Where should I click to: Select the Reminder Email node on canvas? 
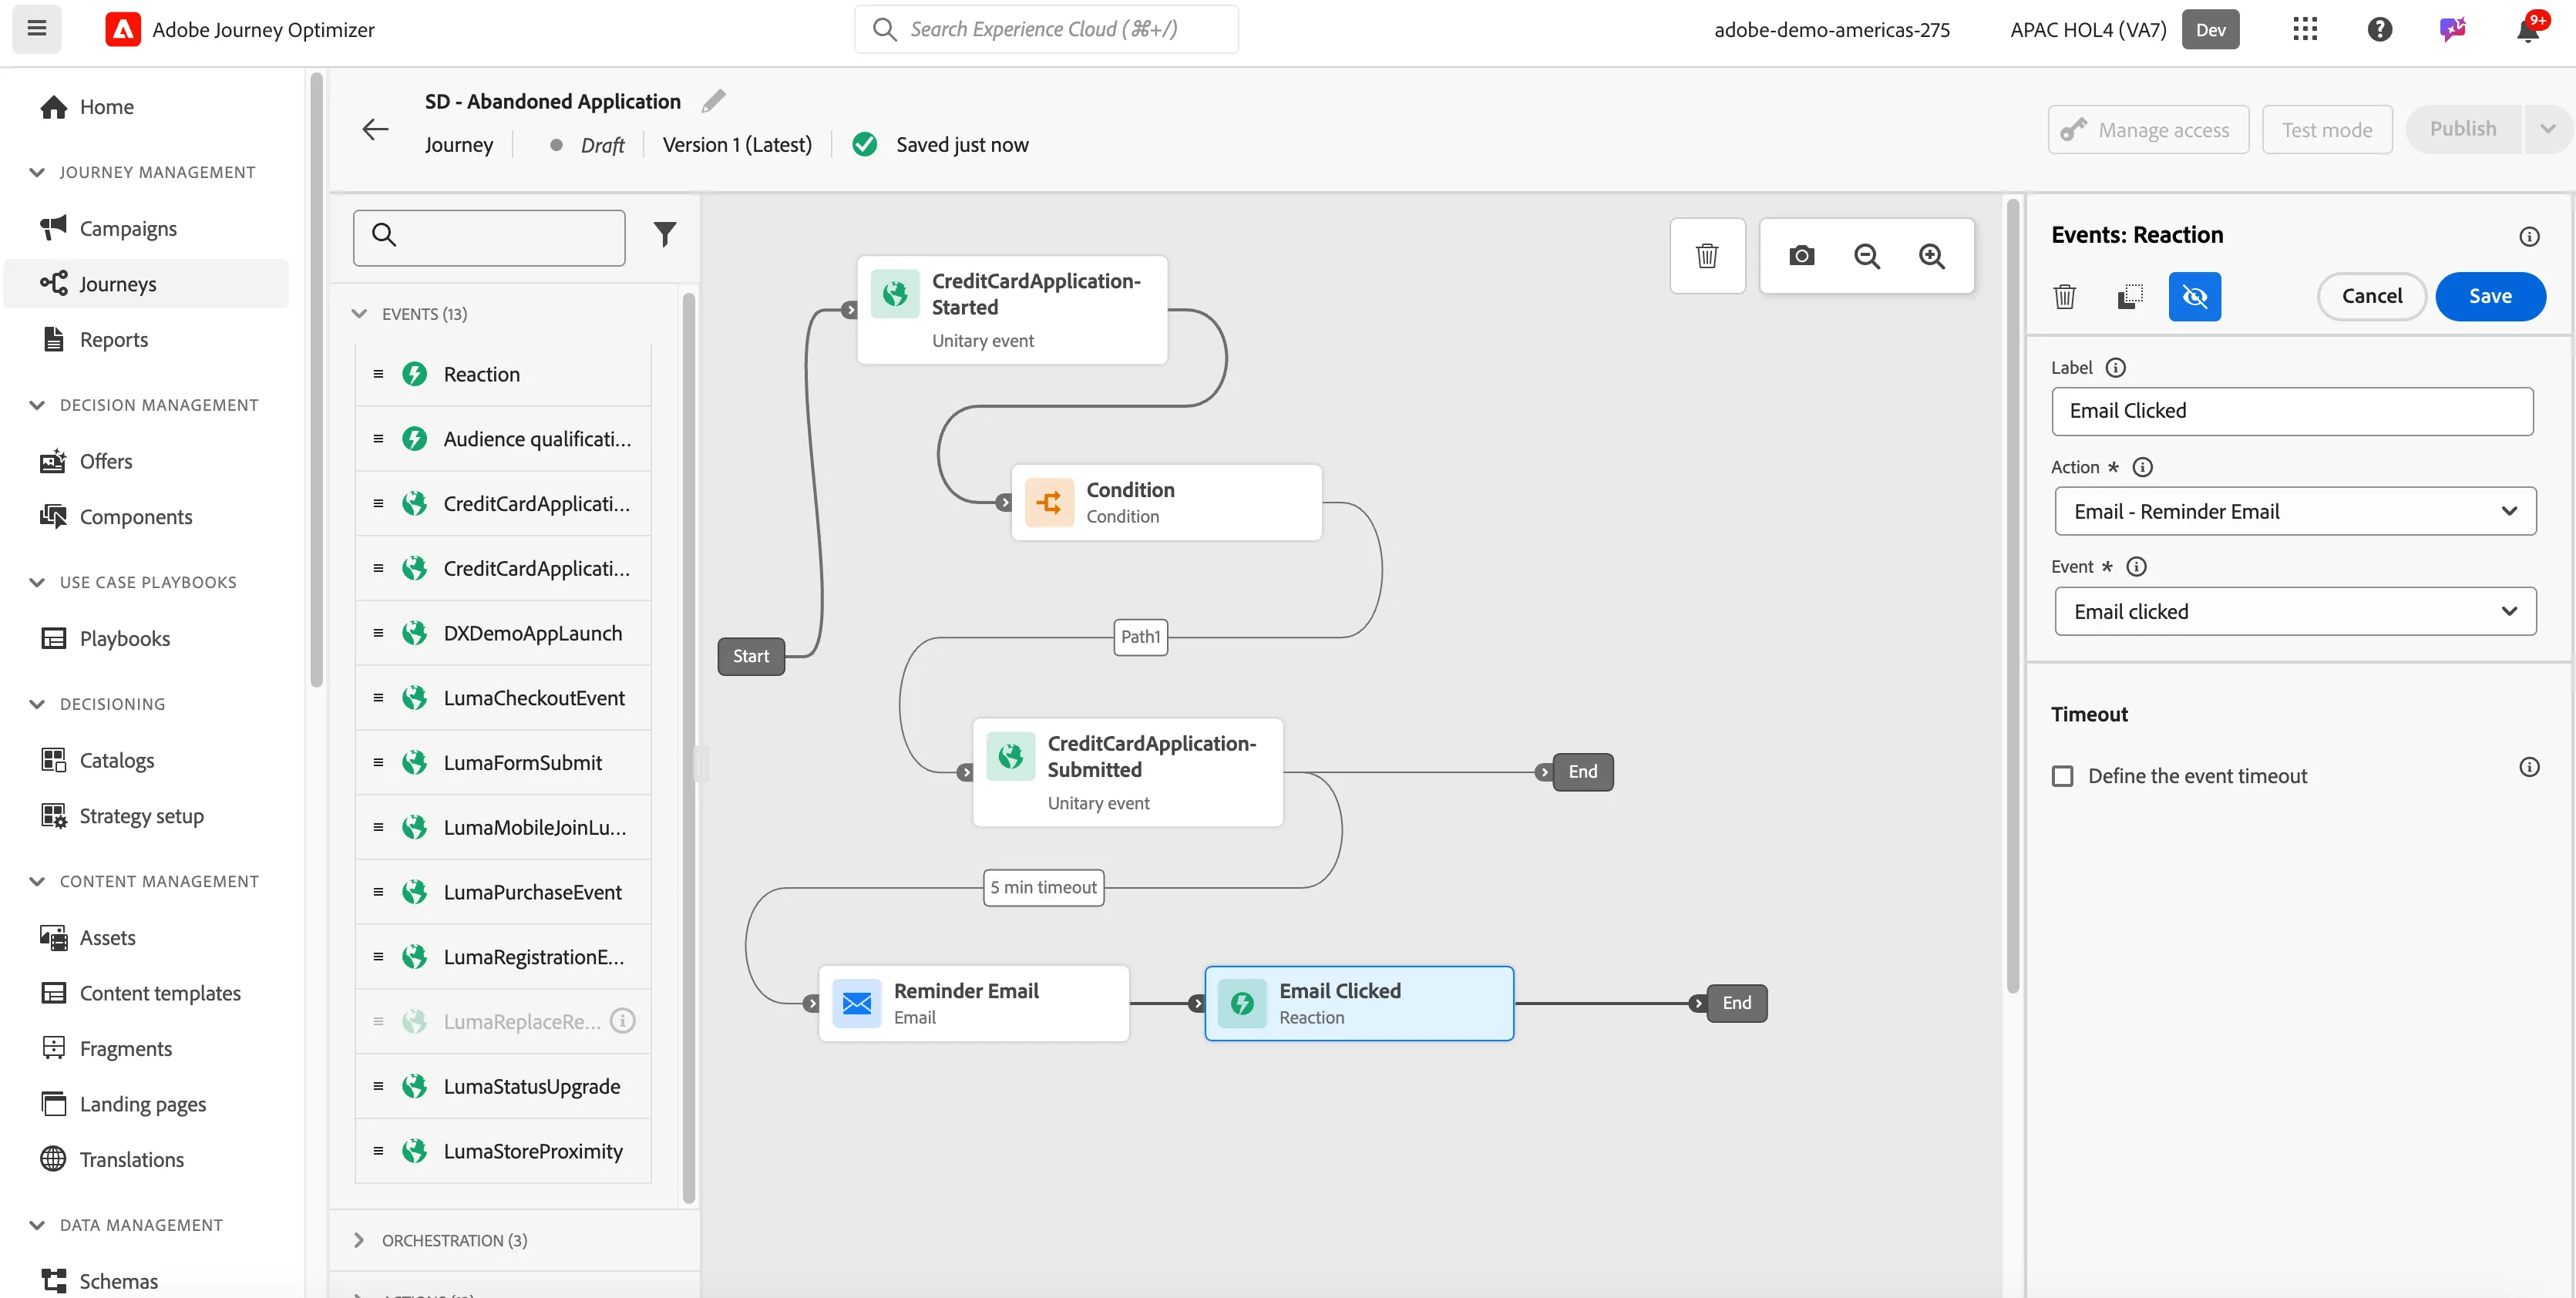pyautogui.click(x=973, y=1003)
